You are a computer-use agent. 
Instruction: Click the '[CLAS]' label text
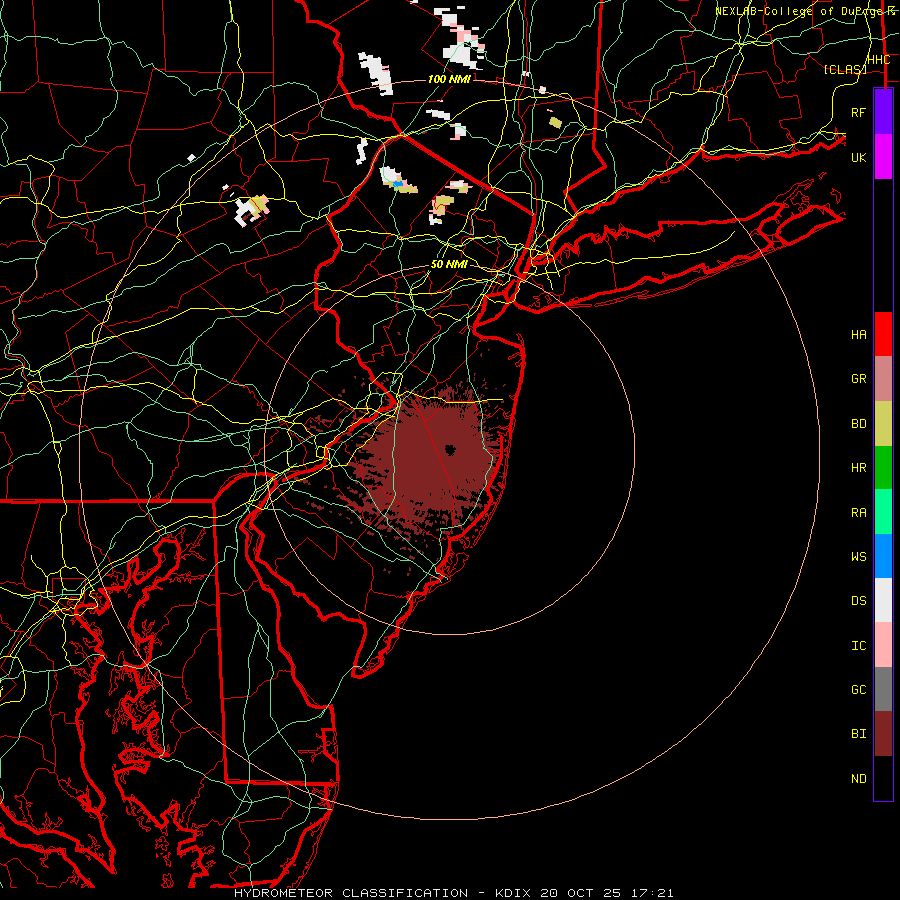(x=845, y=69)
